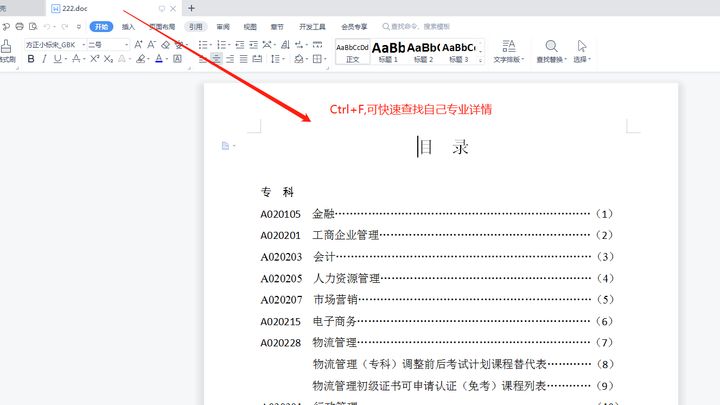Click the Print icon in quick access toolbar
The width and height of the screenshot is (720, 405).
19,27
